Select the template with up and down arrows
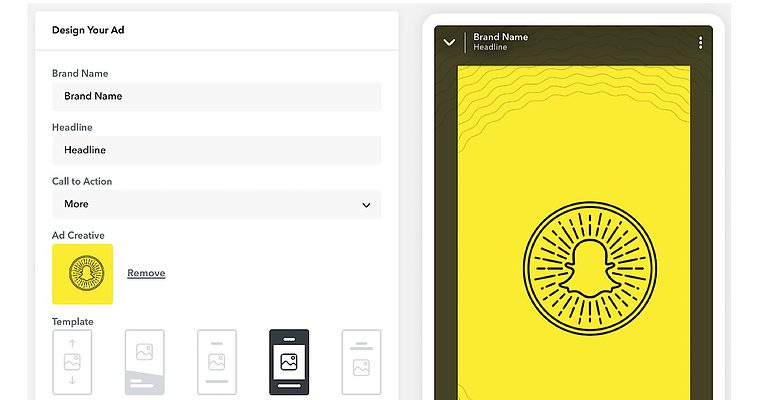 coord(72,362)
